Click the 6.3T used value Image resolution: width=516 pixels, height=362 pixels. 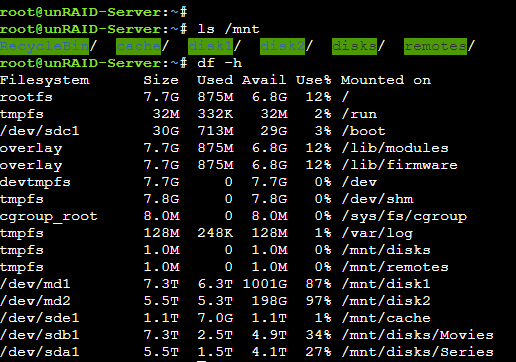215,284
